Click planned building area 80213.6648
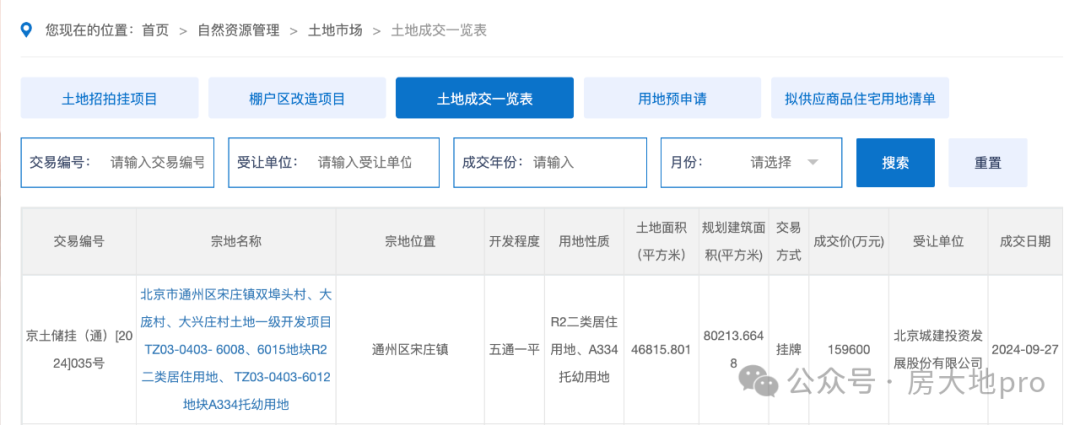The width and height of the screenshot is (1080, 425). point(734,350)
